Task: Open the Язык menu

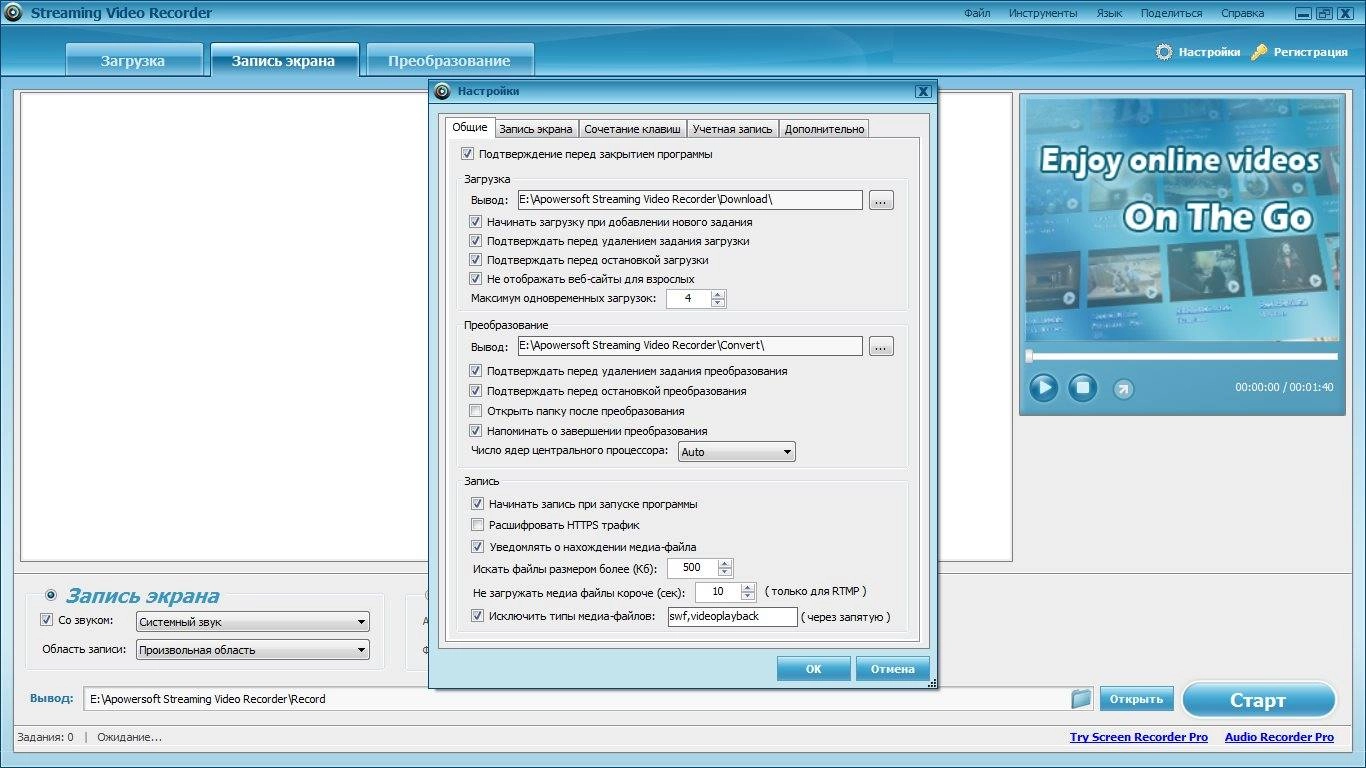Action: click(1109, 13)
